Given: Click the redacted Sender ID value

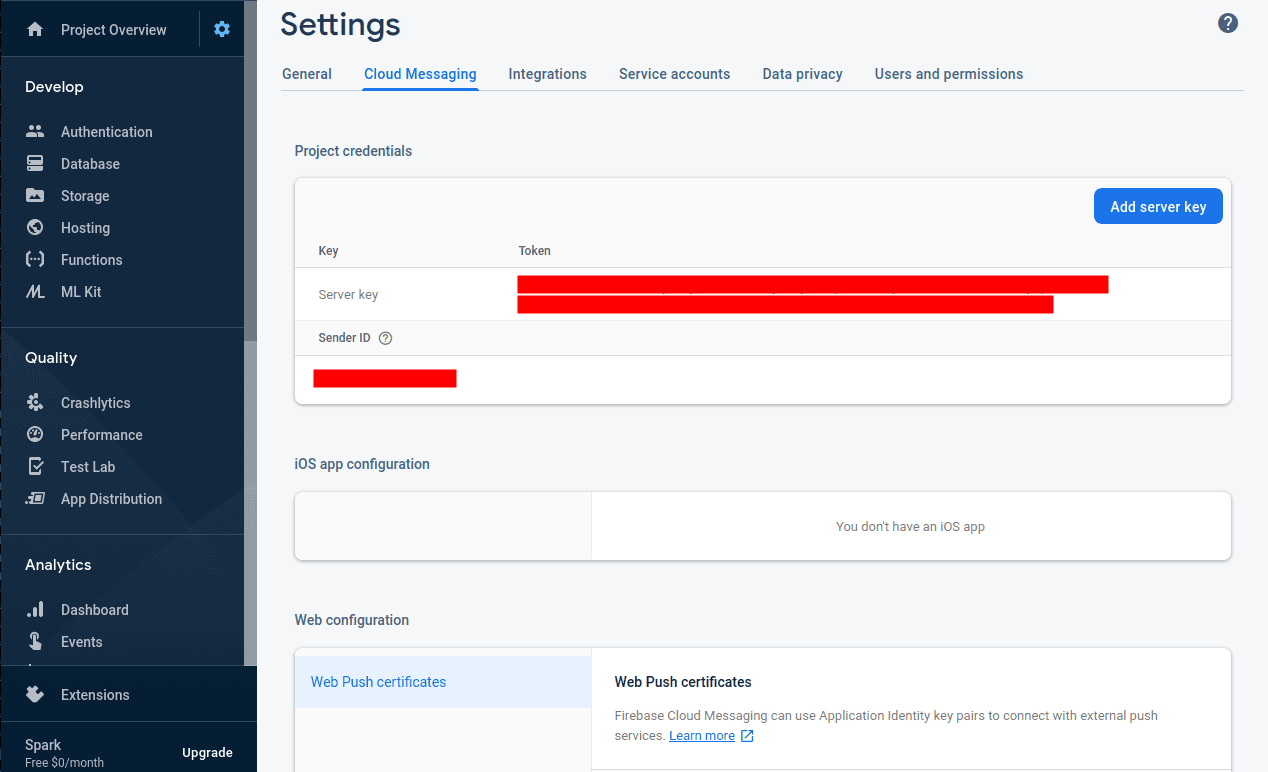Looking at the screenshot, I should [385, 378].
